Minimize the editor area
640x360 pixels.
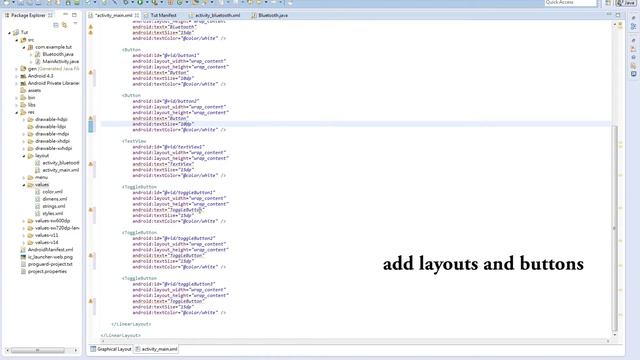(x=609, y=15)
